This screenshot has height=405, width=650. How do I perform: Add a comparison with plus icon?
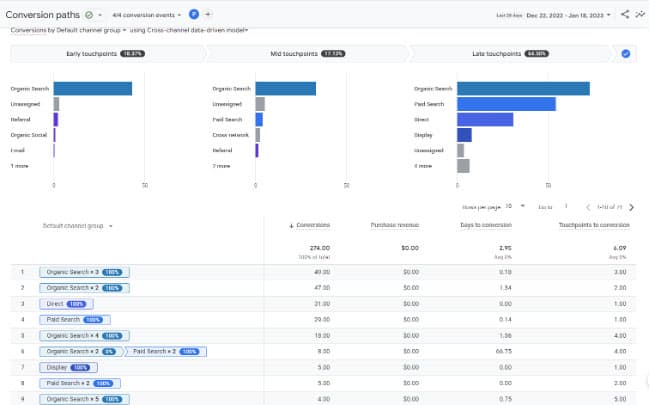click(208, 15)
